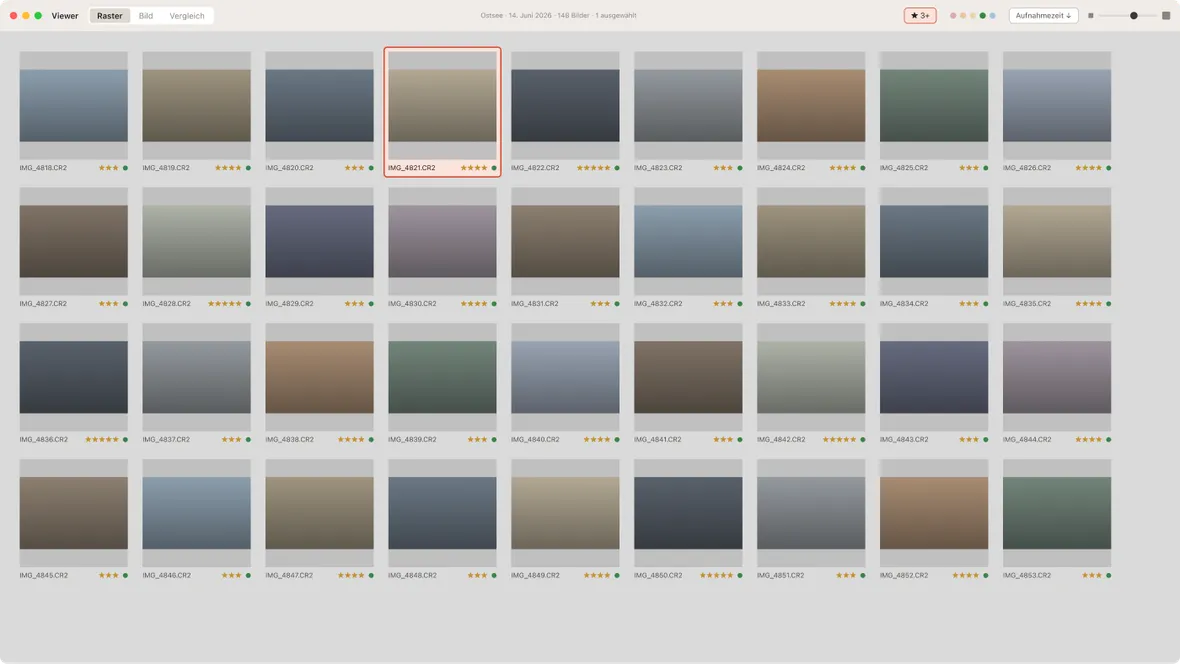The image size is (1180, 664).
Task: Toggle the pink color label filter
Action: [953, 16]
